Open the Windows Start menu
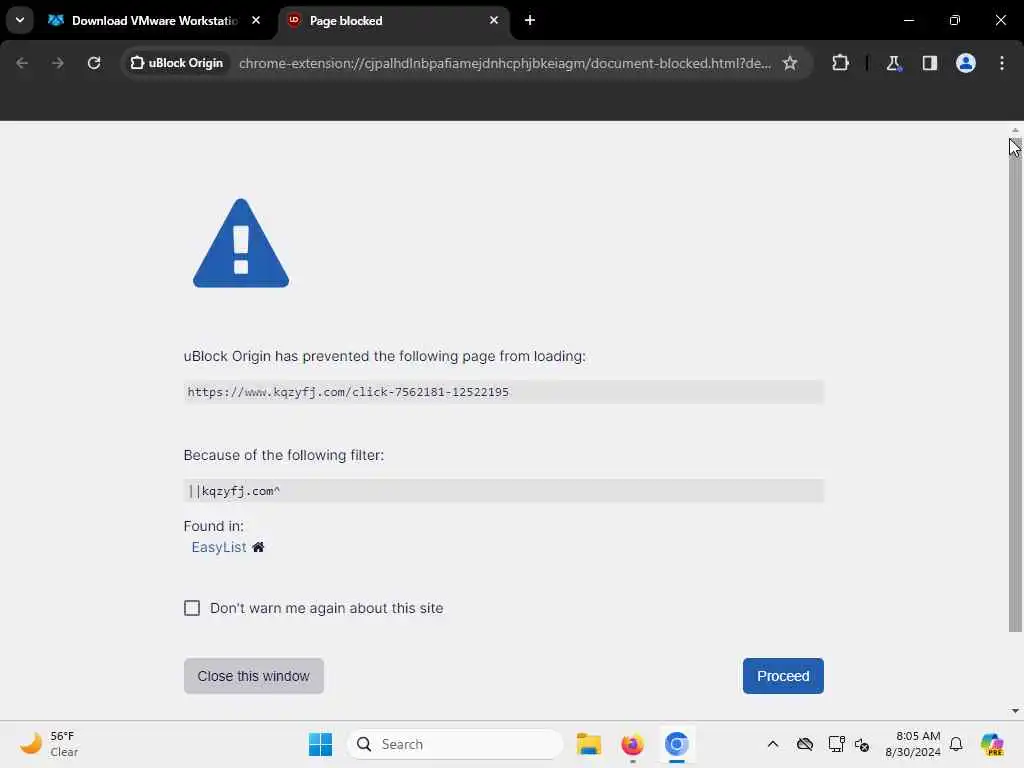Viewport: 1024px width, 768px height. point(320,744)
